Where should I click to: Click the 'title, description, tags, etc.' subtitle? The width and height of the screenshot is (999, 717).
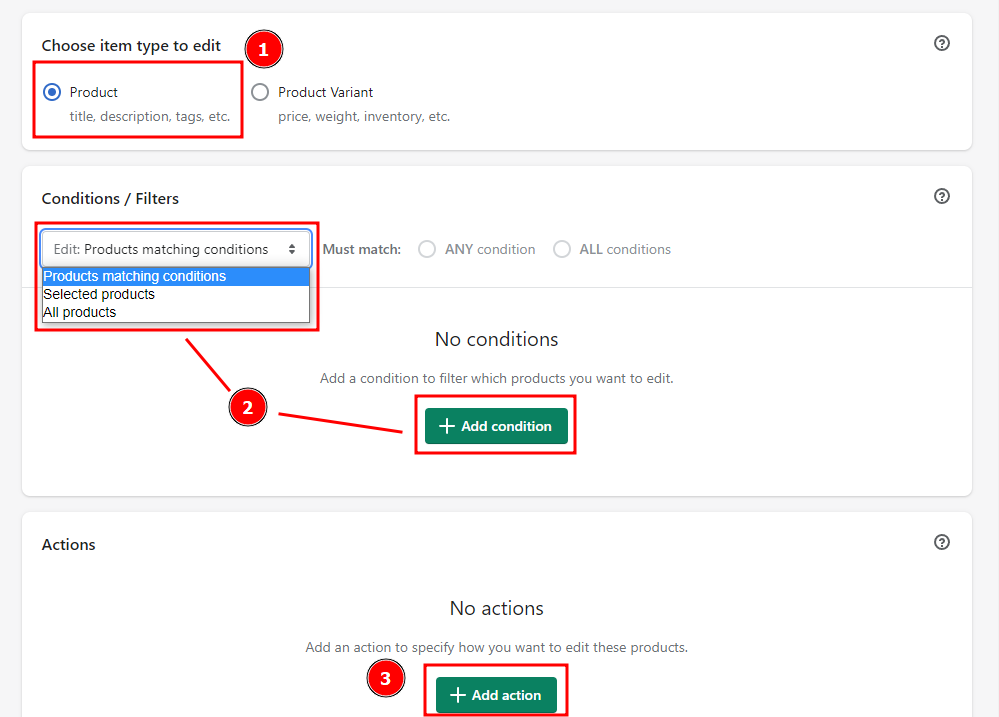pos(150,116)
